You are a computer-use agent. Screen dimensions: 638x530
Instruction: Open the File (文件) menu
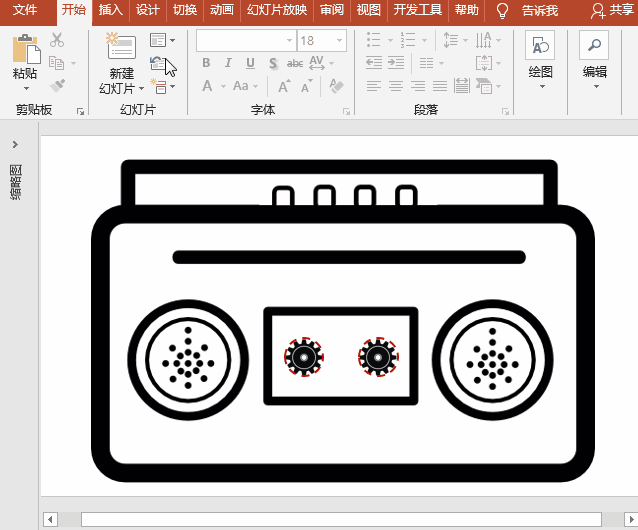25,11
